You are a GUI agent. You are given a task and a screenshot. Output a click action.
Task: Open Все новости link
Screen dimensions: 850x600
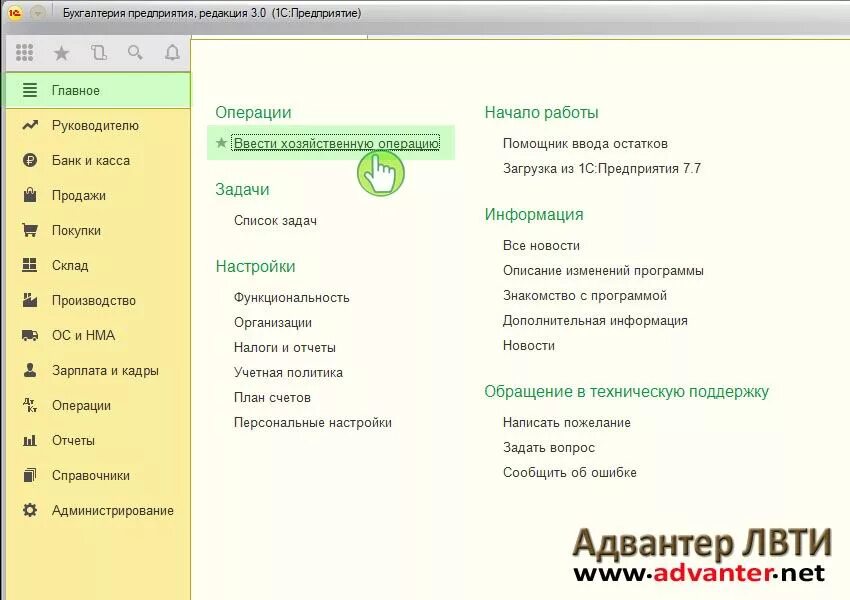point(541,246)
